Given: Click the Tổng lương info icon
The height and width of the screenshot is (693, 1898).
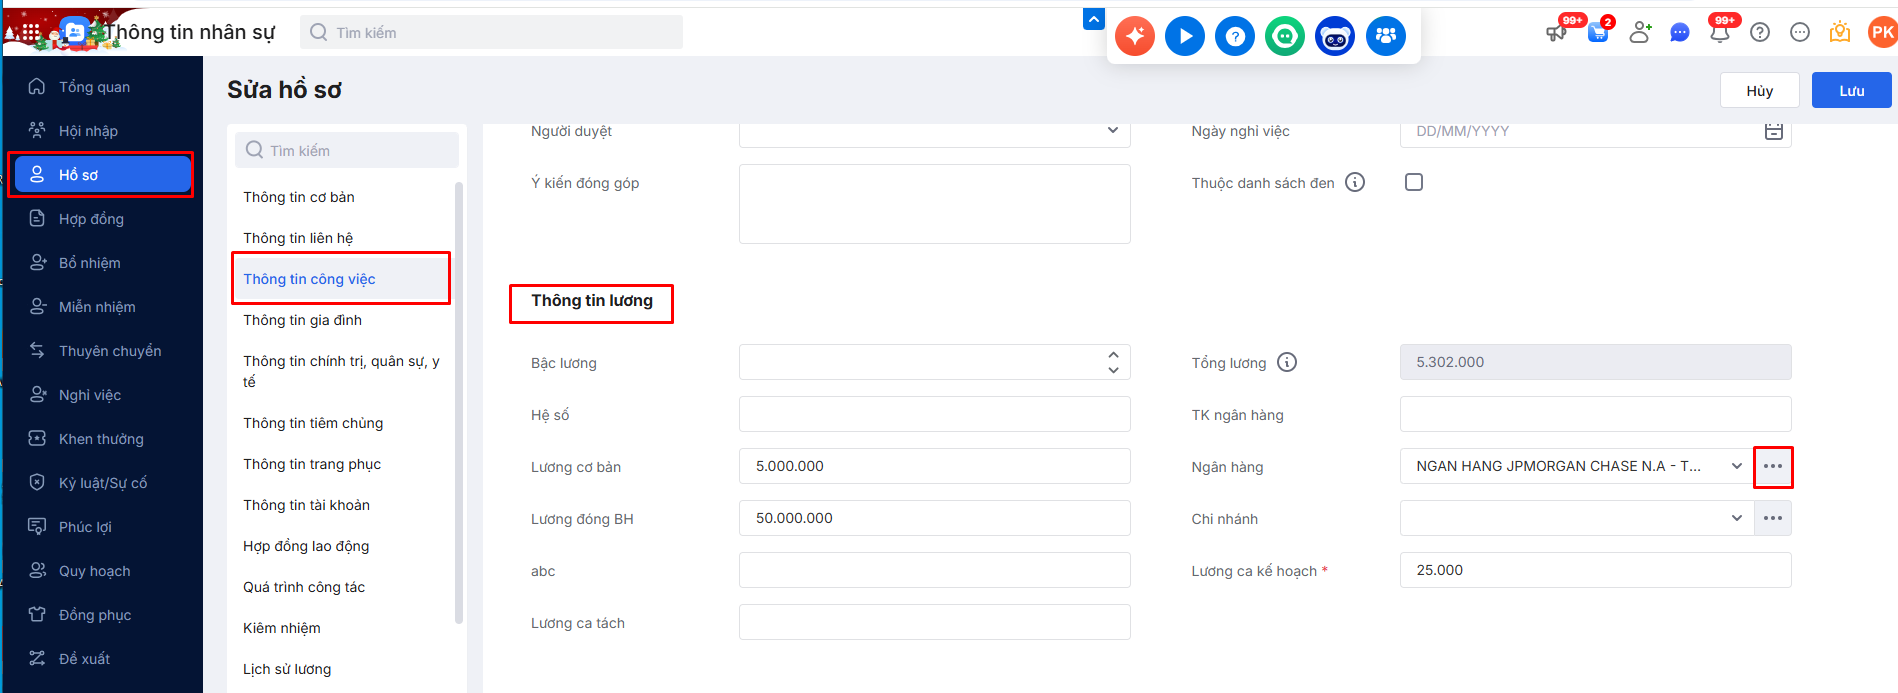Looking at the screenshot, I should [1287, 362].
